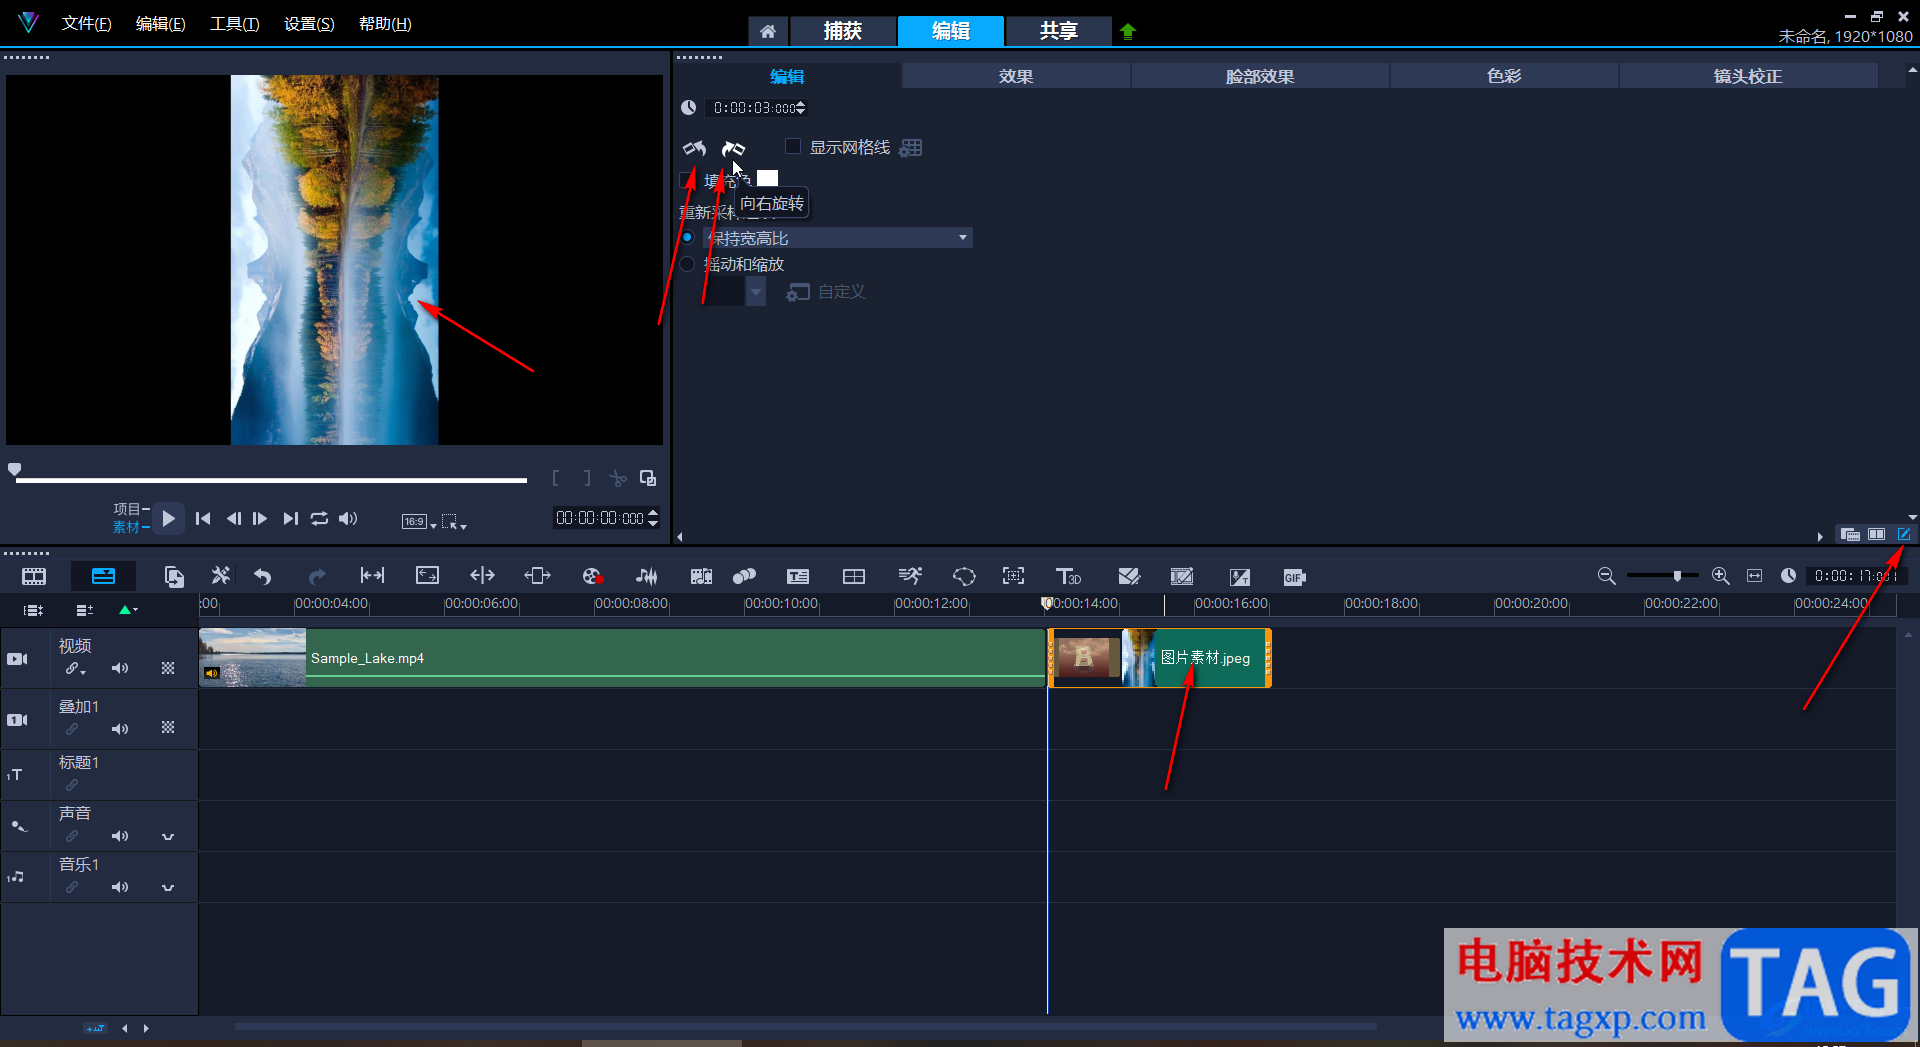Screen dimensions: 1920x1047
Task: Pick the white fill color swatch
Action: coord(767,178)
